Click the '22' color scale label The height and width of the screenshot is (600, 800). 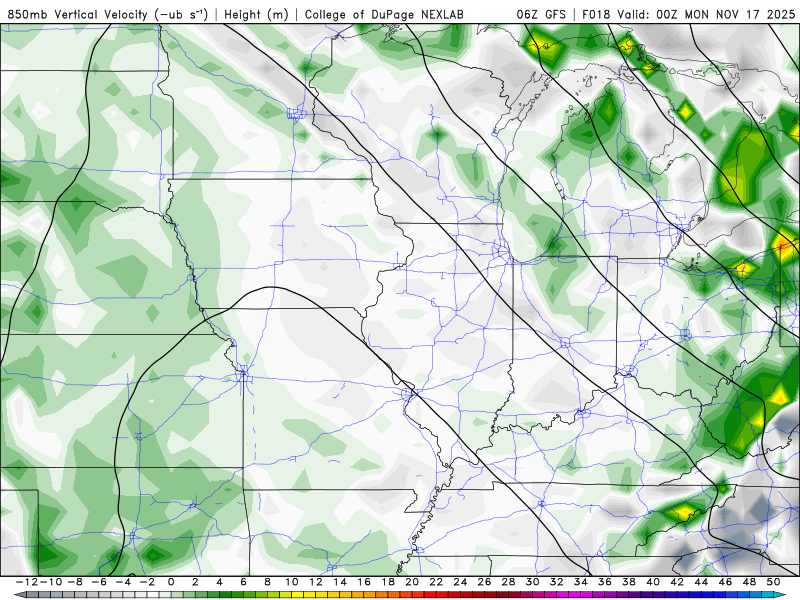(x=436, y=582)
